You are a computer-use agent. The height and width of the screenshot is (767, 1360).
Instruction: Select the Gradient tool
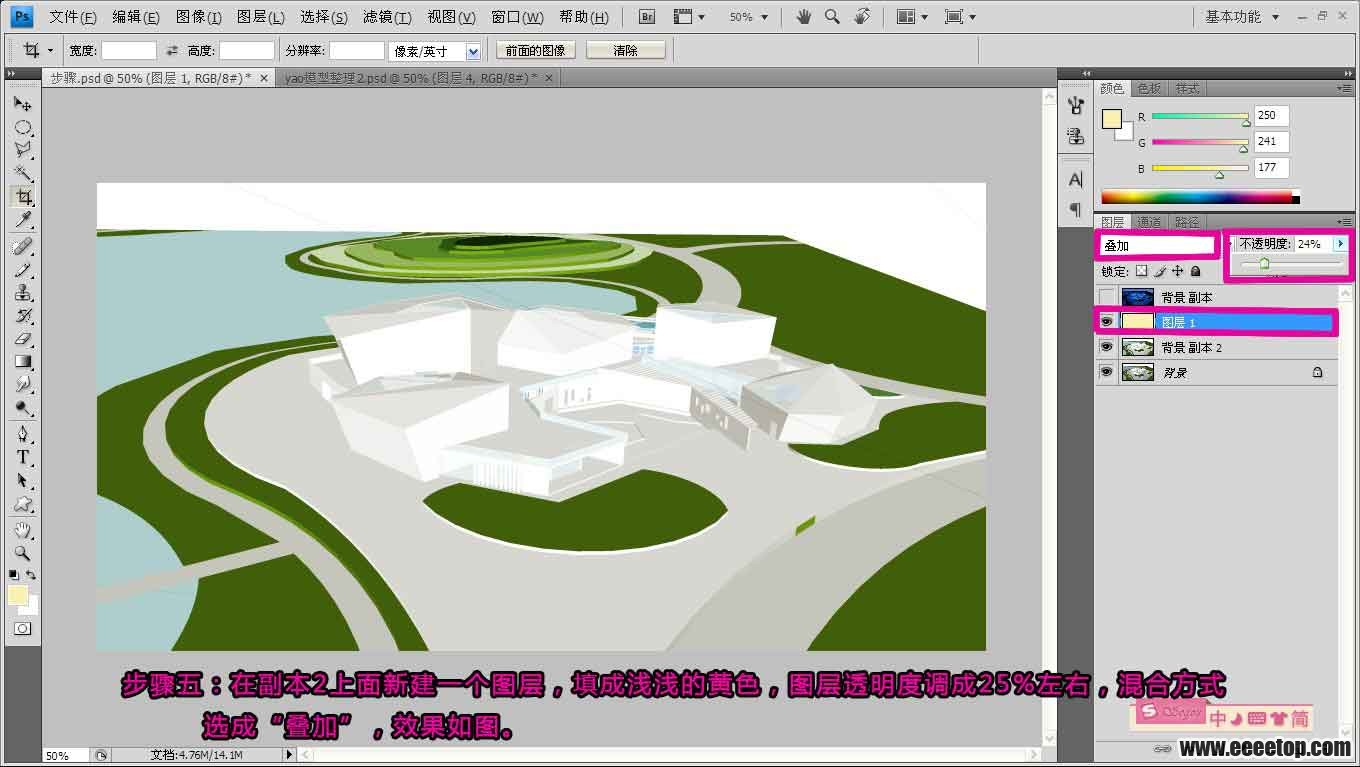pos(23,362)
